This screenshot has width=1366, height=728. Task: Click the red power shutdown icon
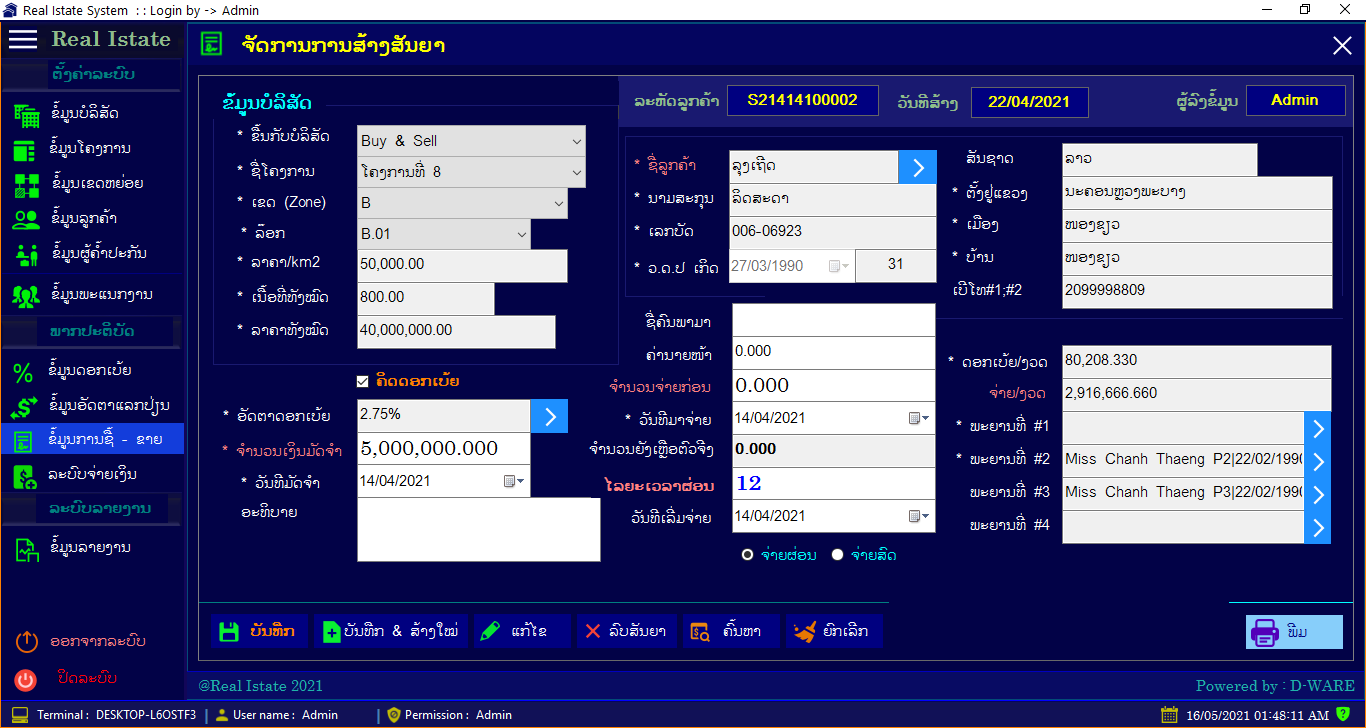26,680
